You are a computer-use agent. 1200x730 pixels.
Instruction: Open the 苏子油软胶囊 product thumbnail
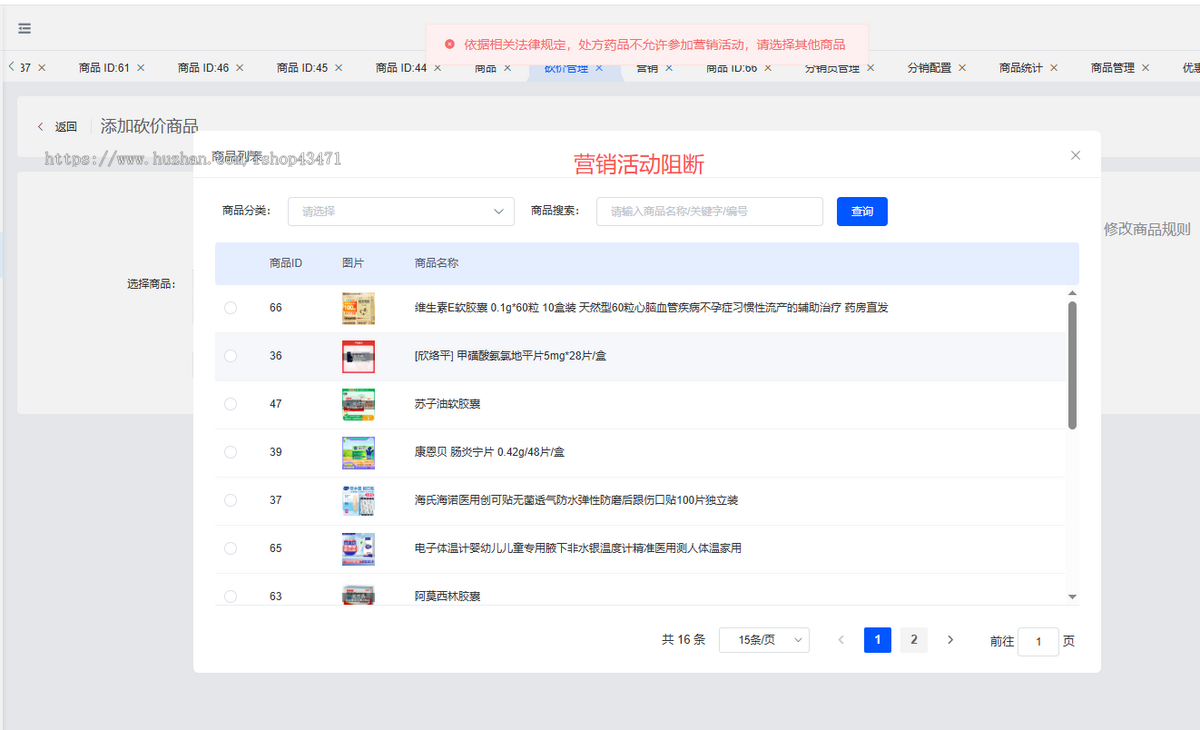point(358,404)
